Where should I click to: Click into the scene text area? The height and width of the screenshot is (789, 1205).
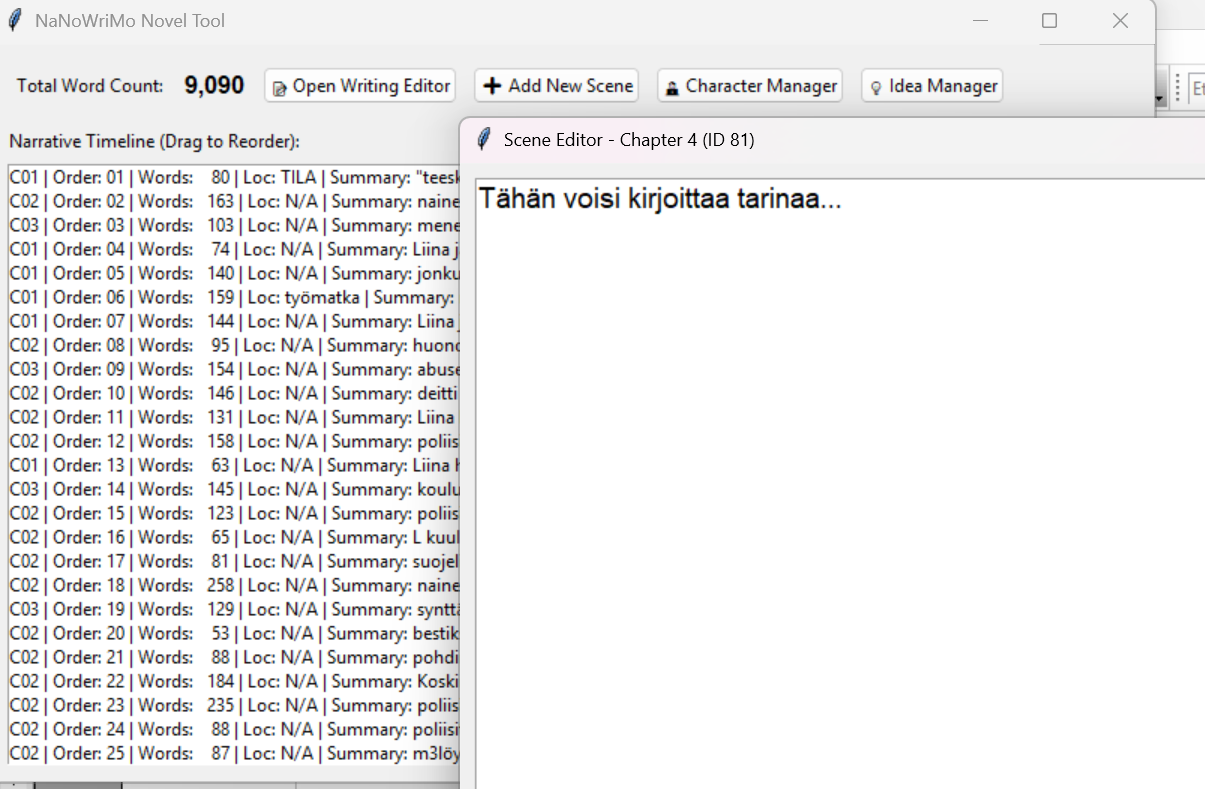coord(840,450)
